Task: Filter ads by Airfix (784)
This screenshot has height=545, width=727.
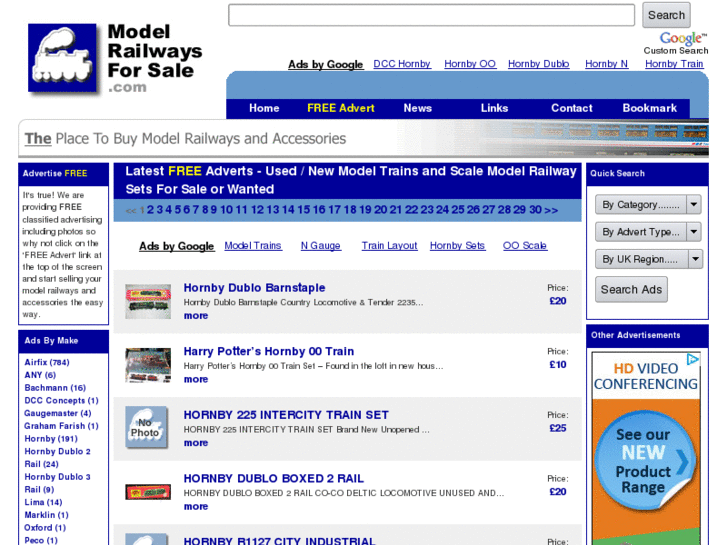Action: [x=47, y=362]
